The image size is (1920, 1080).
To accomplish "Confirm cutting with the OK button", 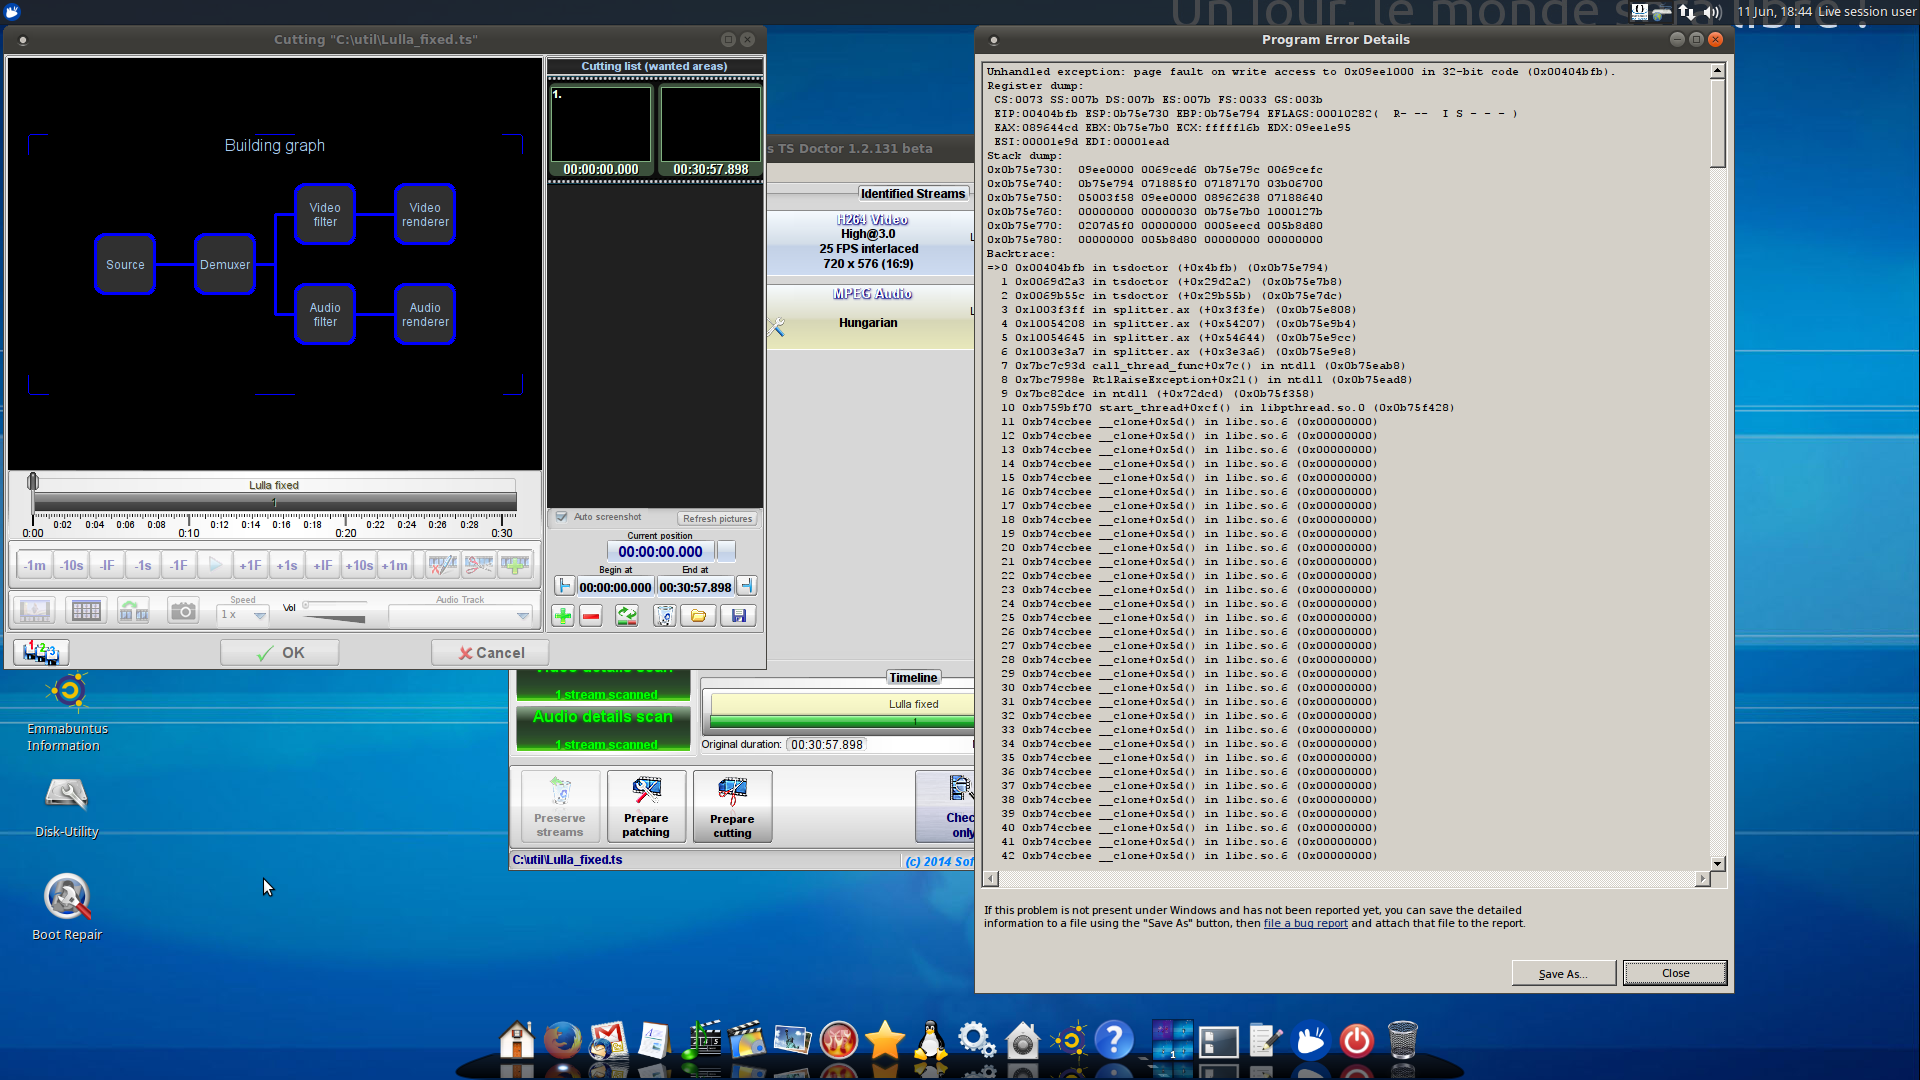I will pyautogui.click(x=280, y=653).
